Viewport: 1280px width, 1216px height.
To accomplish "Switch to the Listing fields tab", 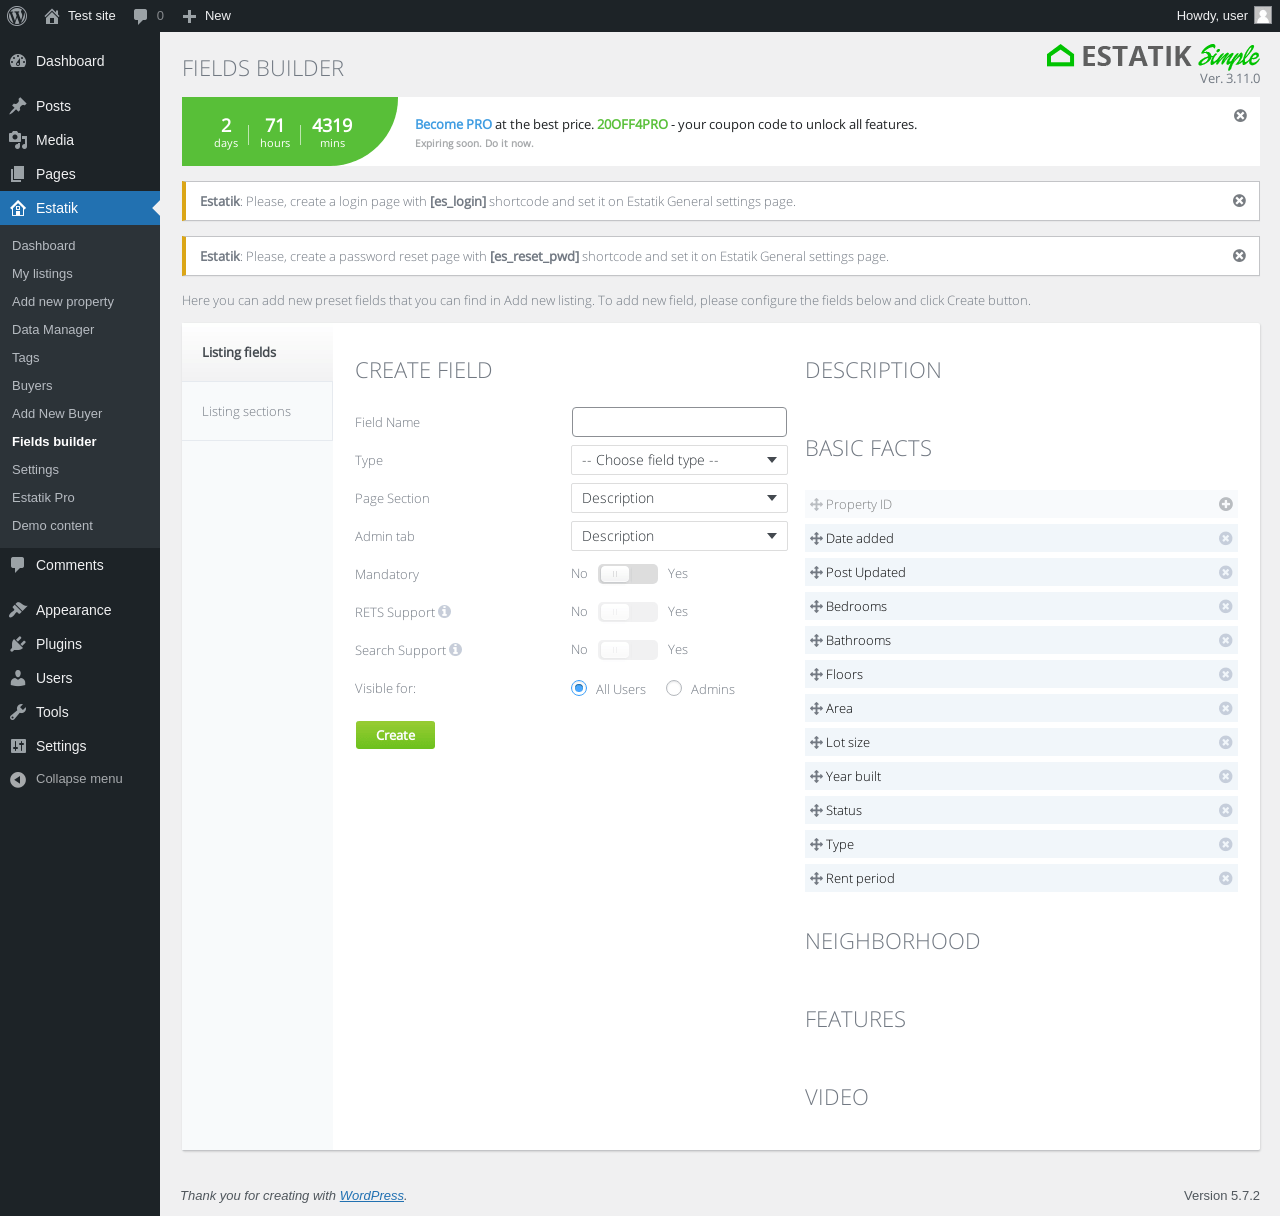I will tap(257, 352).
